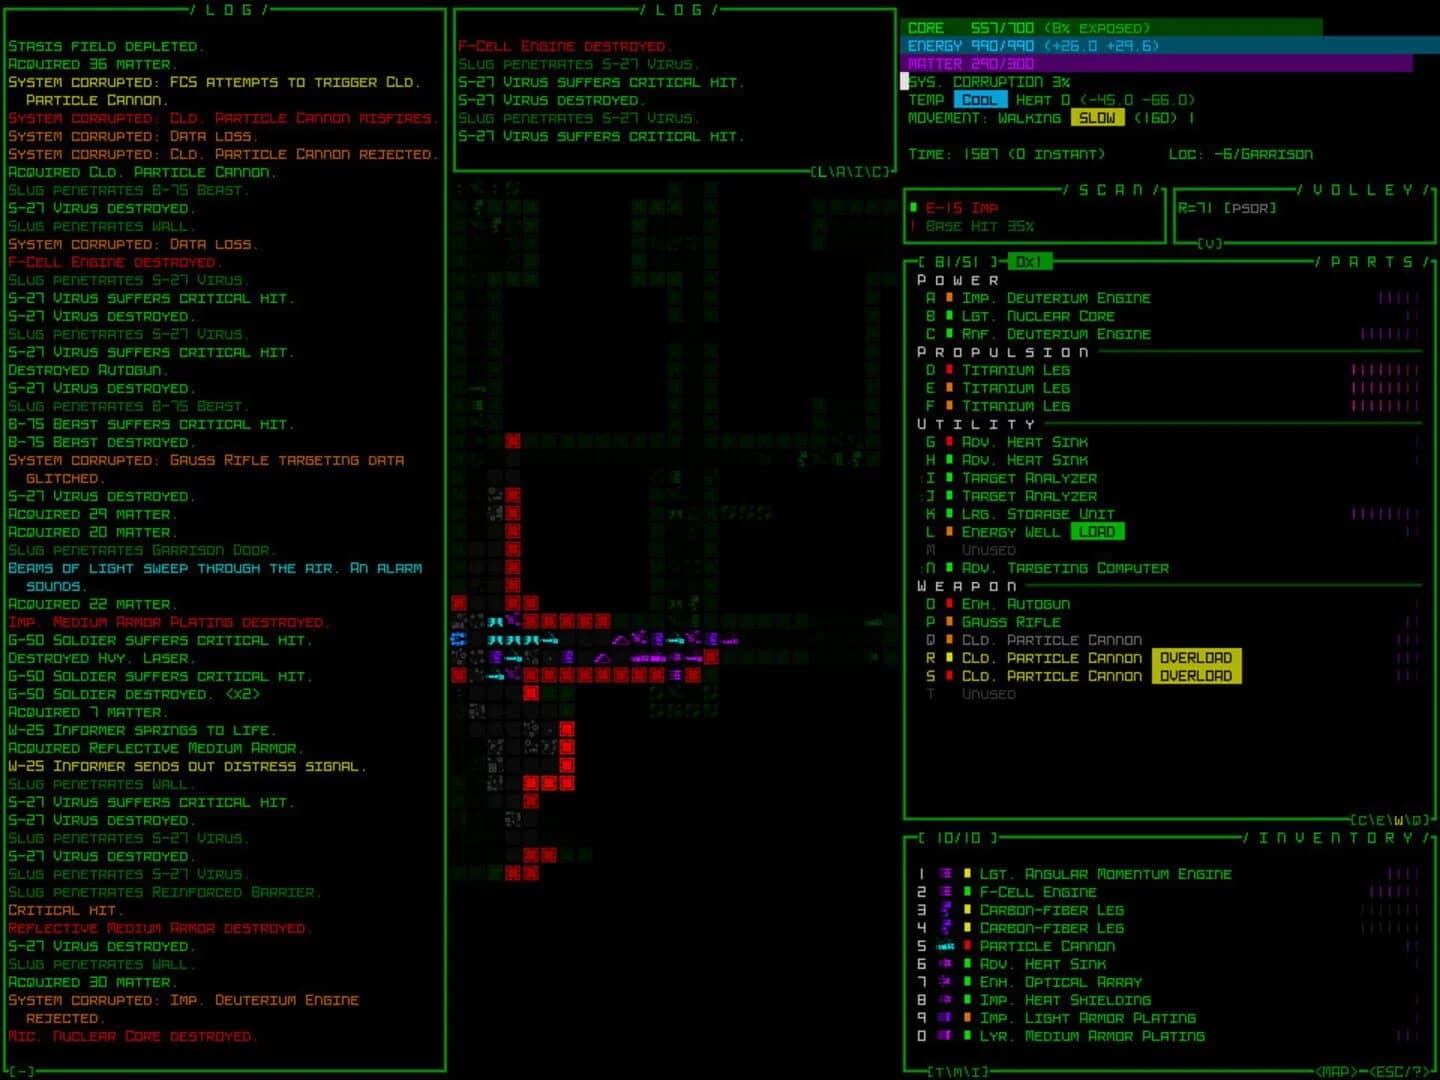Toggle OVERLOAD on slot S Cld. Particle Cannon
The height and width of the screenshot is (1080, 1440).
tap(1197, 675)
